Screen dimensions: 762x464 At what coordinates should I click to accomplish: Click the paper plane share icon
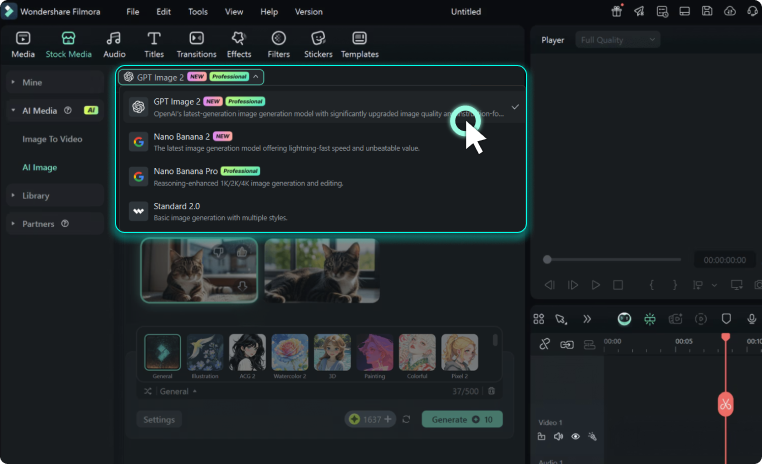point(639,11)
